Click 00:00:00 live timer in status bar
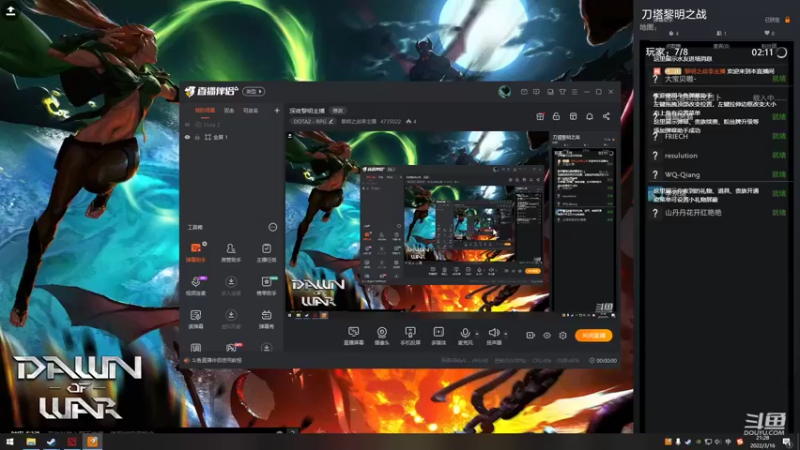Image resolution: width=800 pixels, height=450 pixels. pyautogui.click(x=603, y=360)
